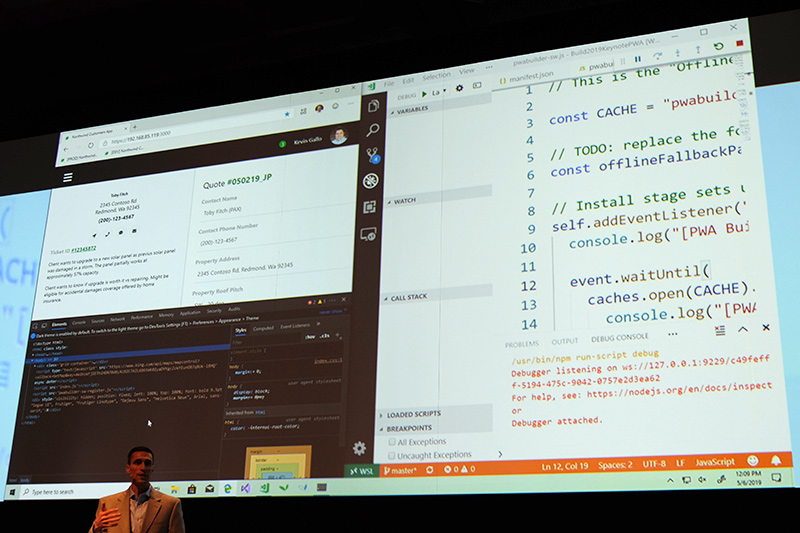Open Remote Explorer icon in the activity bar
800x533 pixels.
[368, 235]
